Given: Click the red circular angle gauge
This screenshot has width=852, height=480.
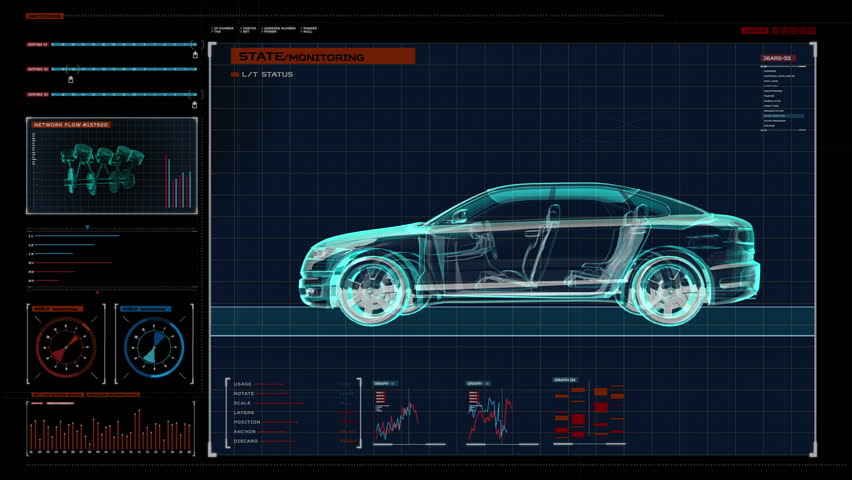Looking at the screenshot, I should click(x=65, y=346).
